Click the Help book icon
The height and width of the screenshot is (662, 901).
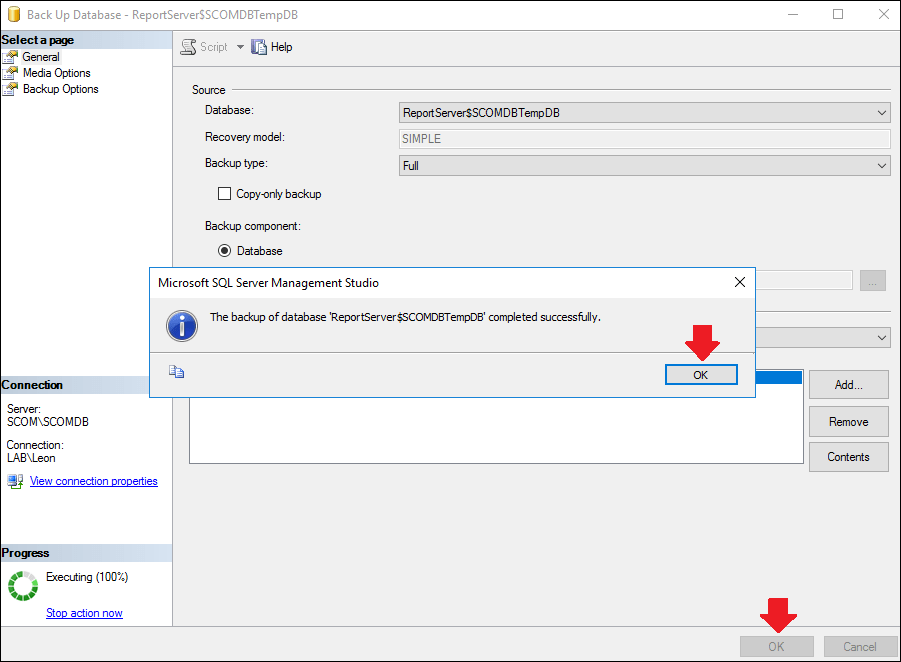tap(259, 47)
